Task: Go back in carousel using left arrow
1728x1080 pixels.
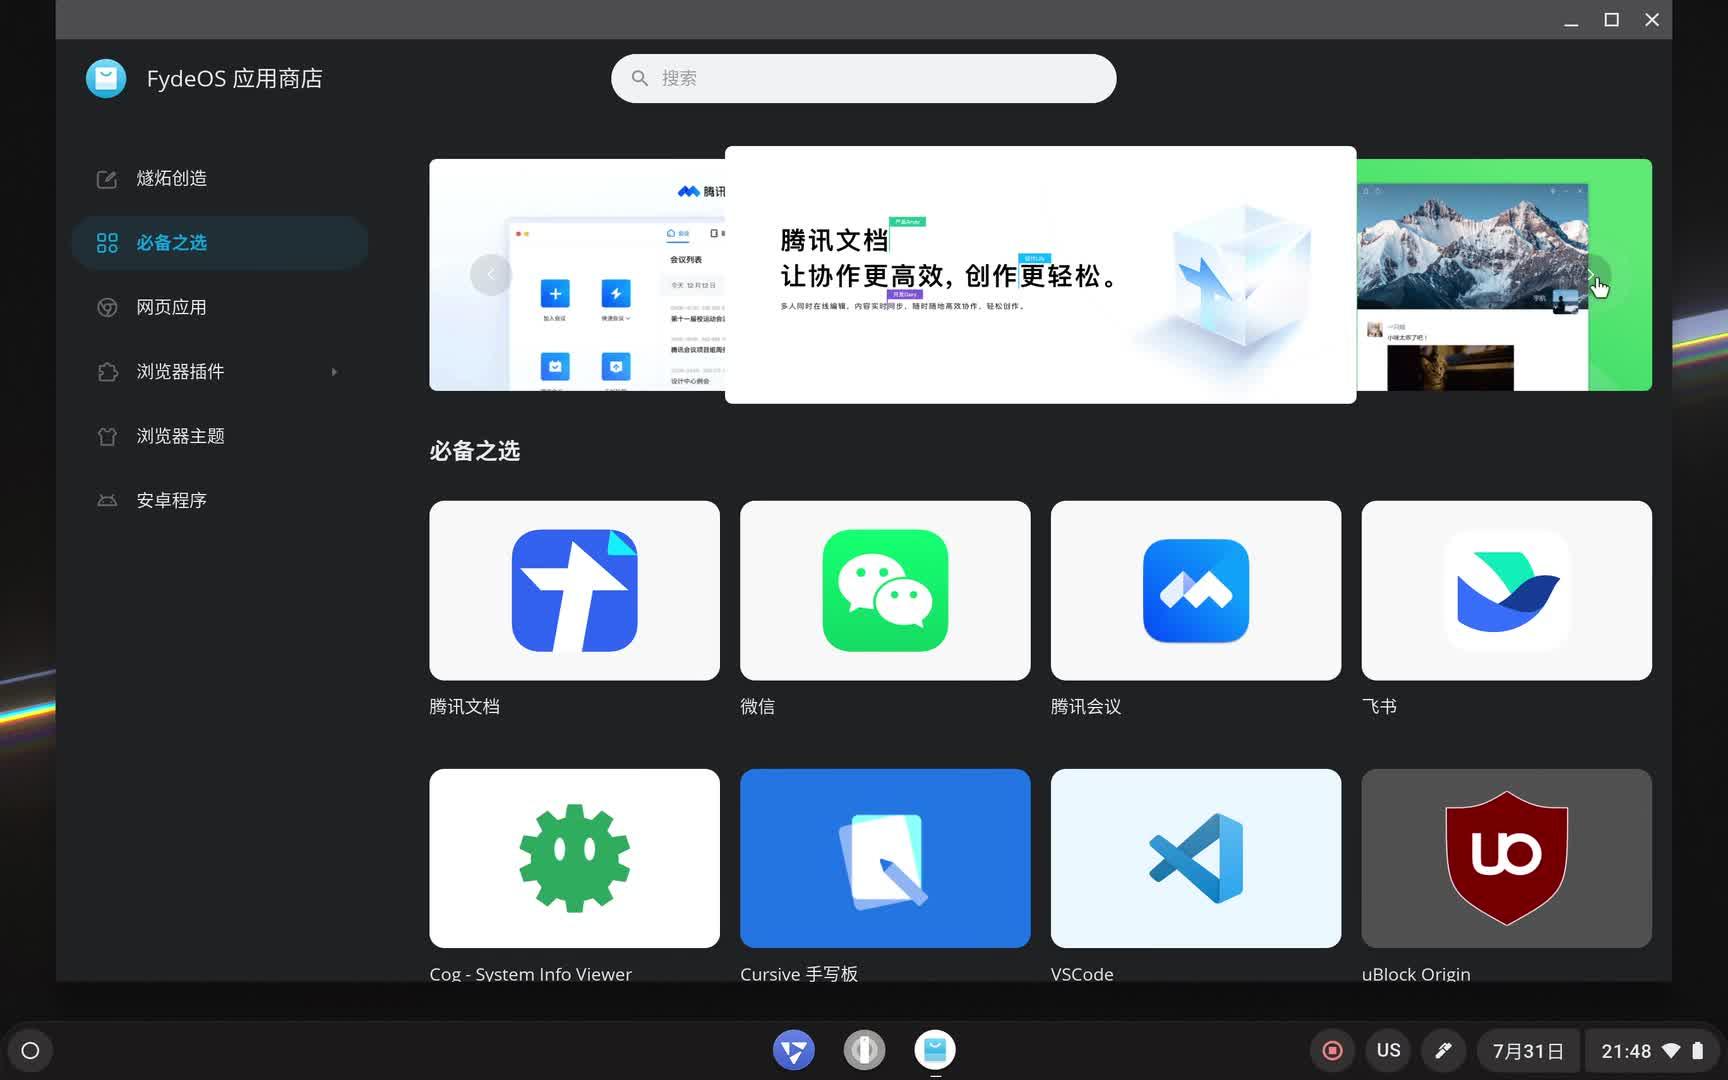Action: [x=491, y=274]
